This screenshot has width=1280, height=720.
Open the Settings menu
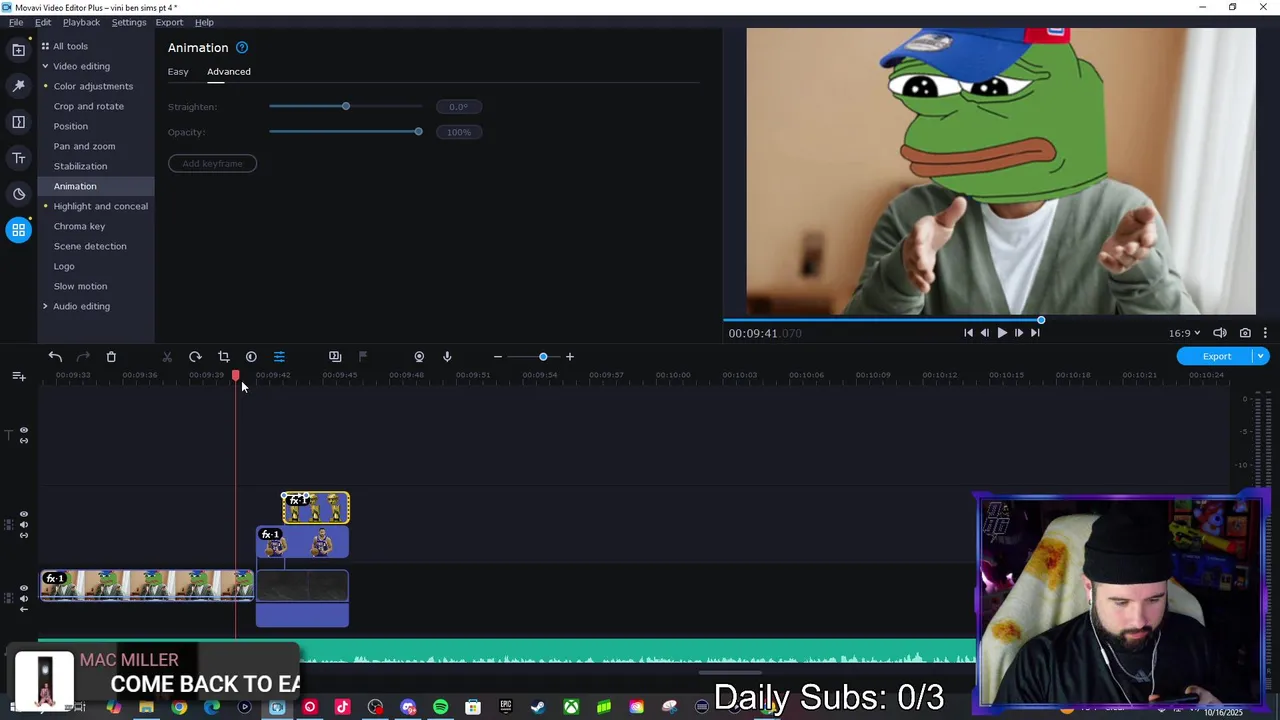point(129,22)
